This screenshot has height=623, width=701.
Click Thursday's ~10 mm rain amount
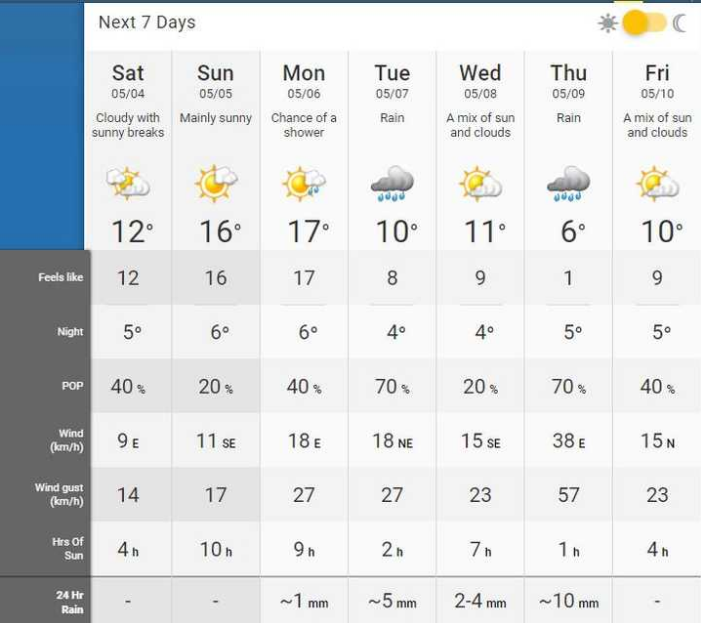(568, 601)
